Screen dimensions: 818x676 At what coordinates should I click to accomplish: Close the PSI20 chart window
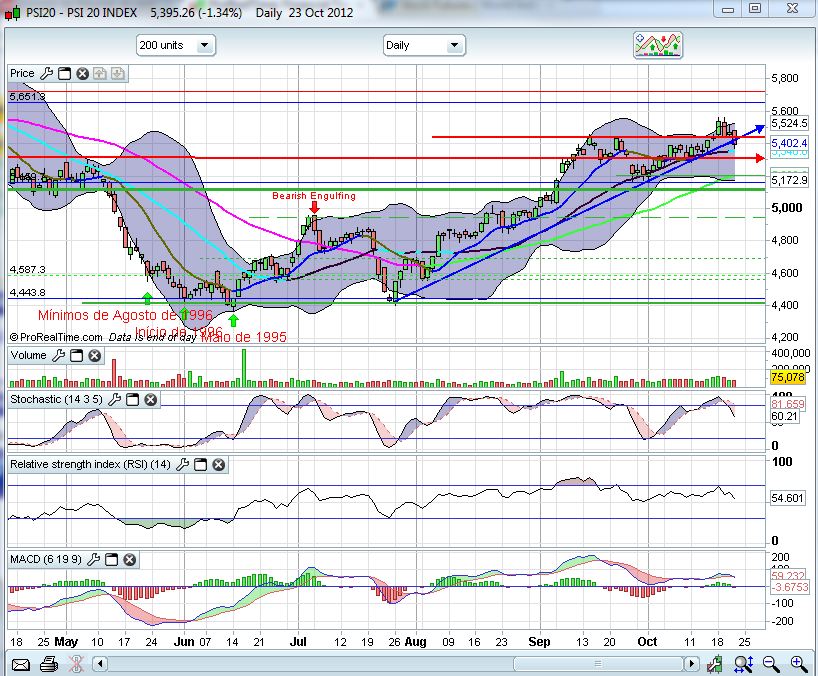(792, 9)
